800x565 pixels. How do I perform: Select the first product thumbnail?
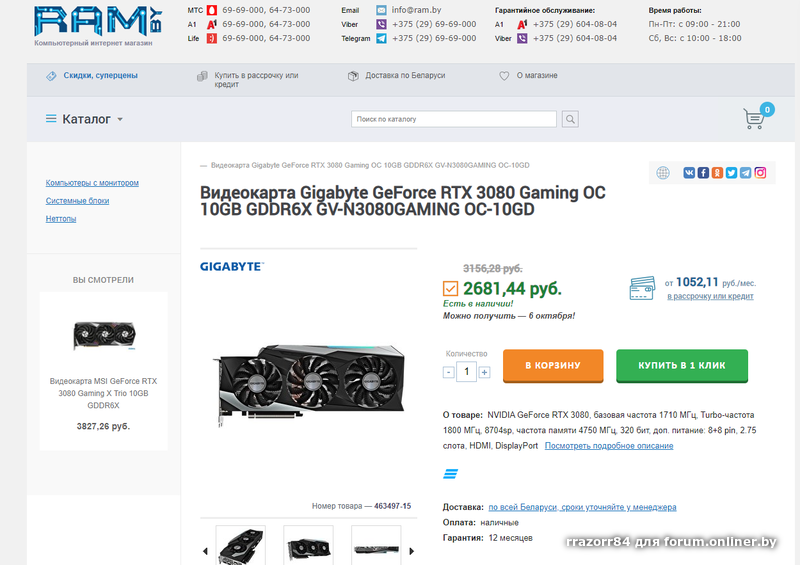(241, 545)
